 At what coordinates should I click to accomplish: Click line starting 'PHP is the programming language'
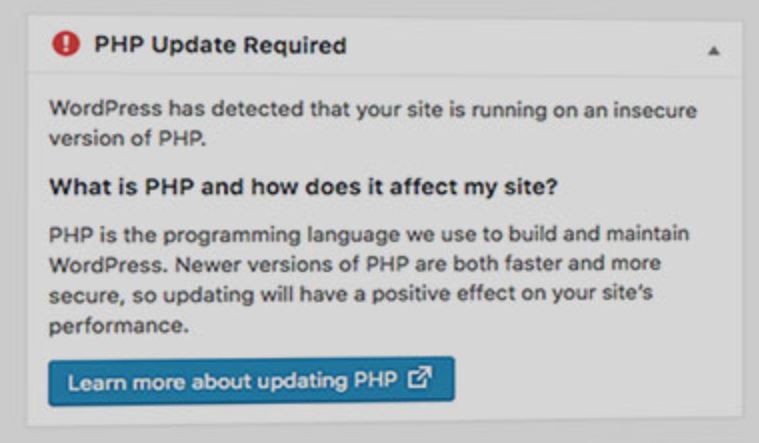[369, 234]
